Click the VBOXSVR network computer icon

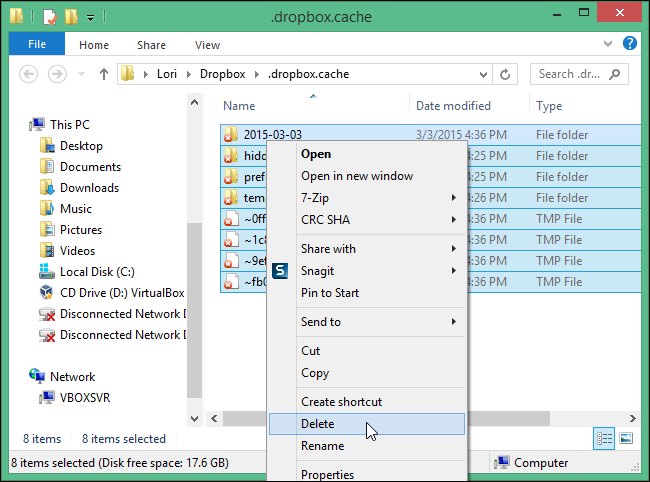(47, 398)
